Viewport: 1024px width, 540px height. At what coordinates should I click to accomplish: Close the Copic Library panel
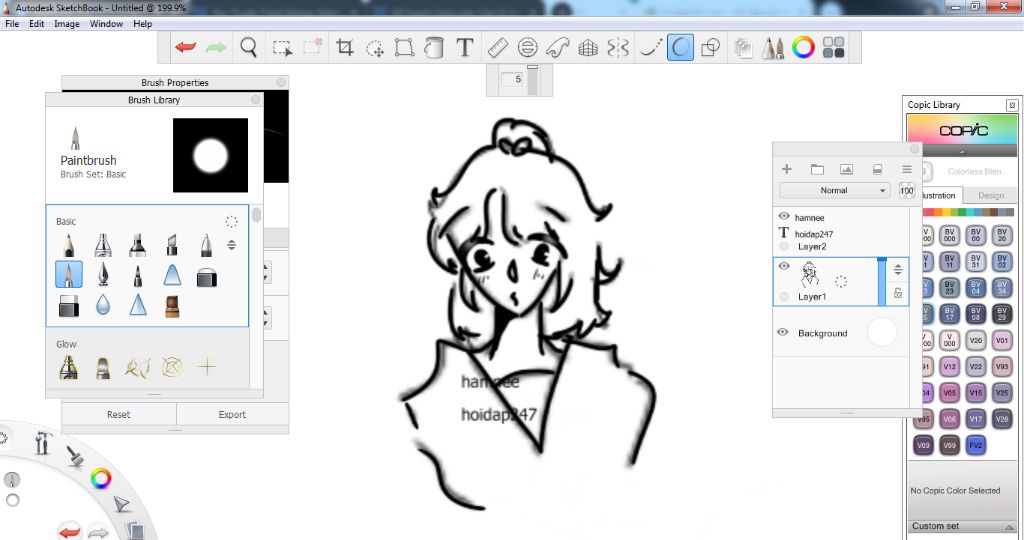[1012, 105]
